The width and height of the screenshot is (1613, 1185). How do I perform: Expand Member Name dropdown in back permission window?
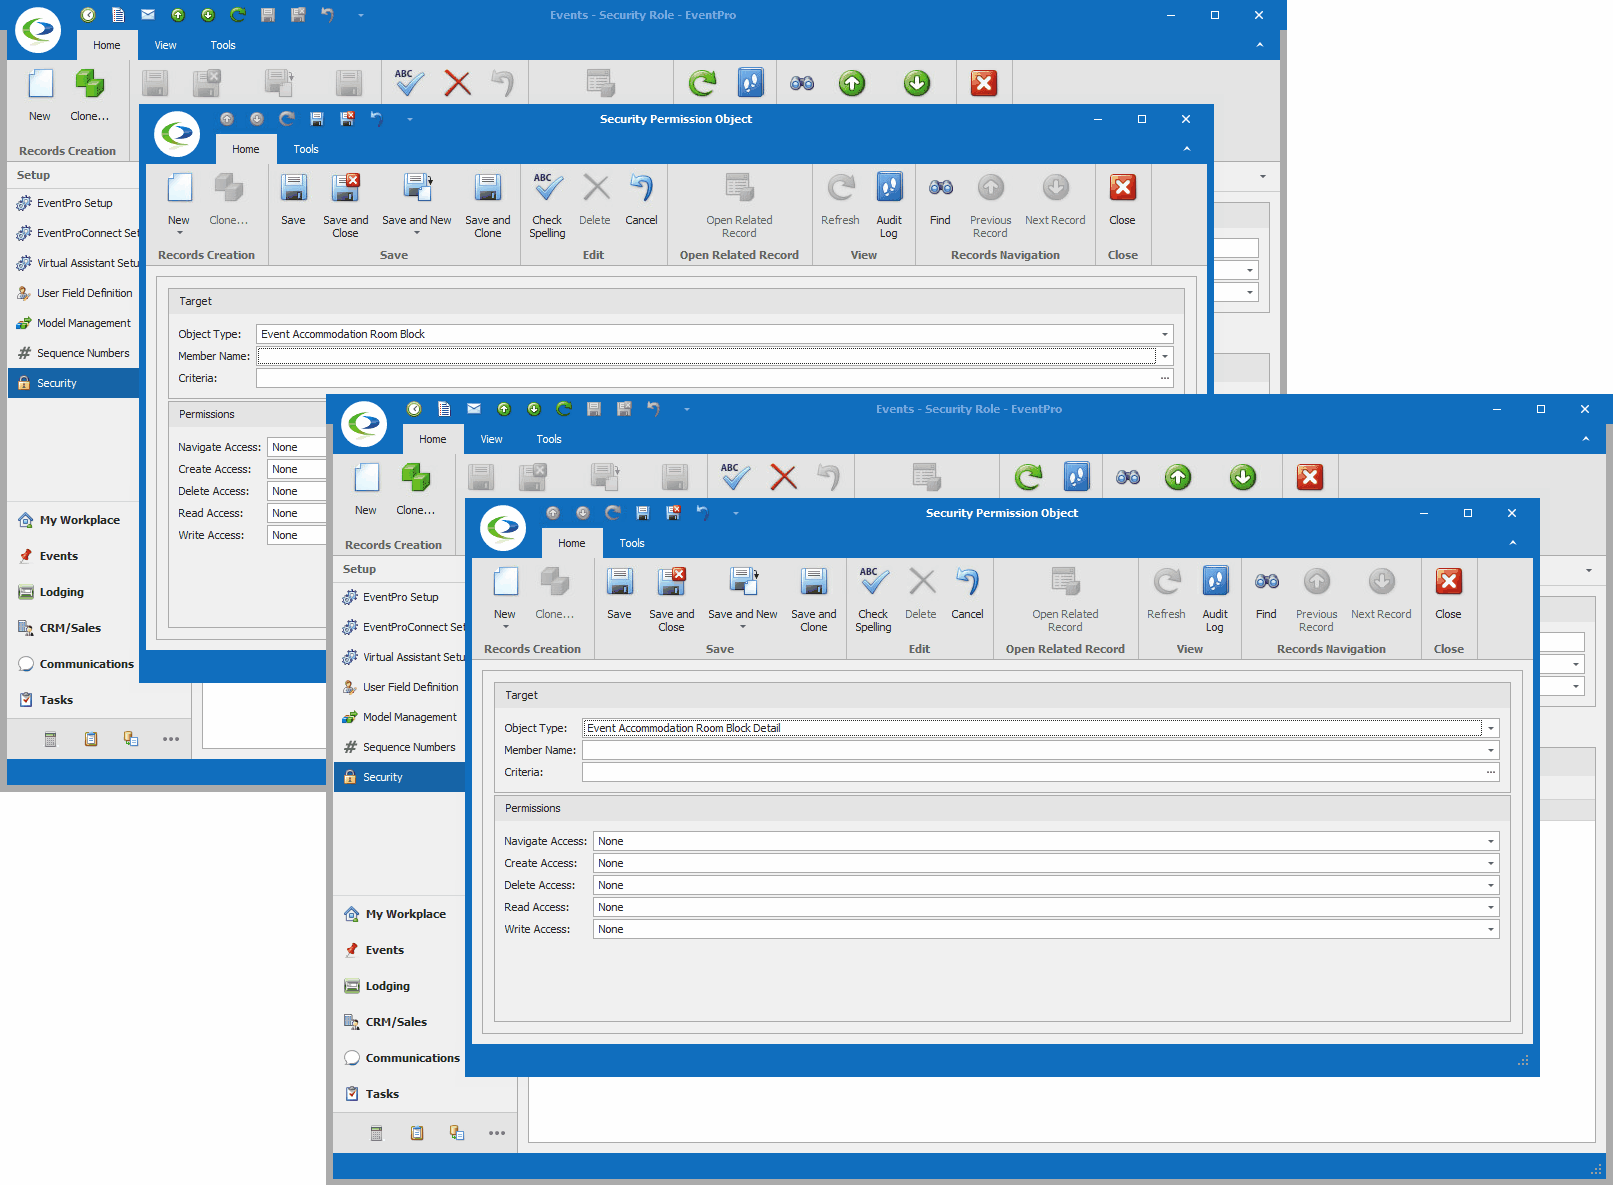click(x=1164, y=356)
